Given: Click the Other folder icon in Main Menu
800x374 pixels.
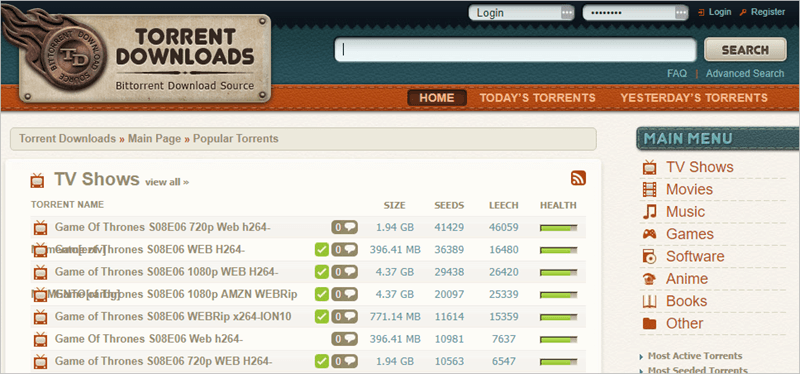Looking at the screenshot, I should click(x=649, y=323).
